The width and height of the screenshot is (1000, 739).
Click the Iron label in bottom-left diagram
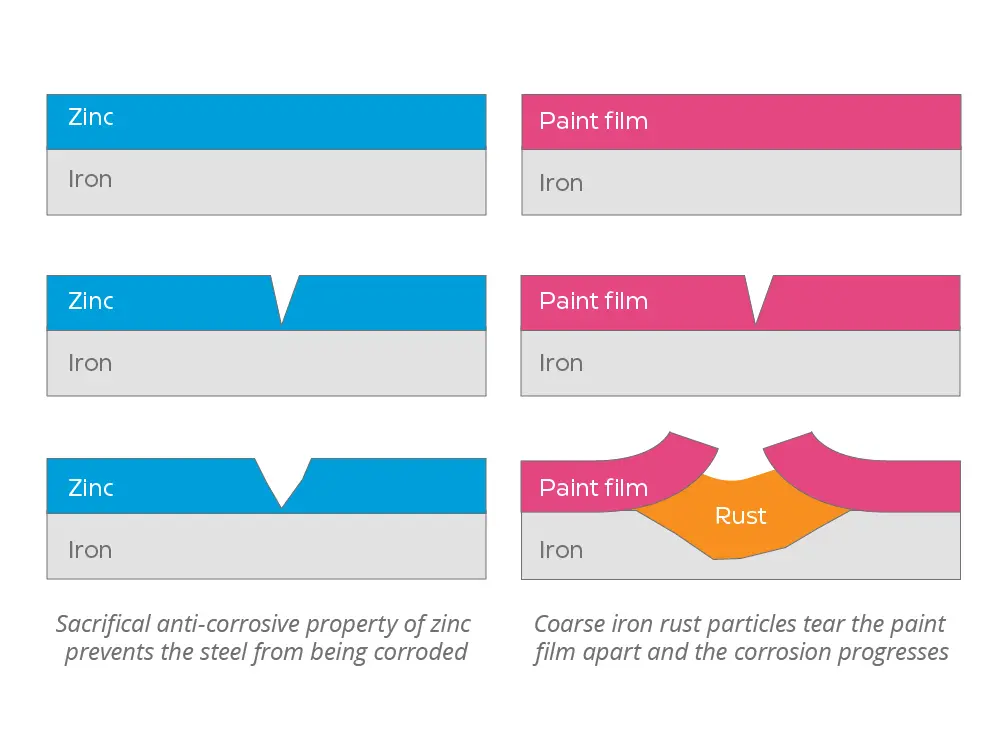tap(90, 550)
